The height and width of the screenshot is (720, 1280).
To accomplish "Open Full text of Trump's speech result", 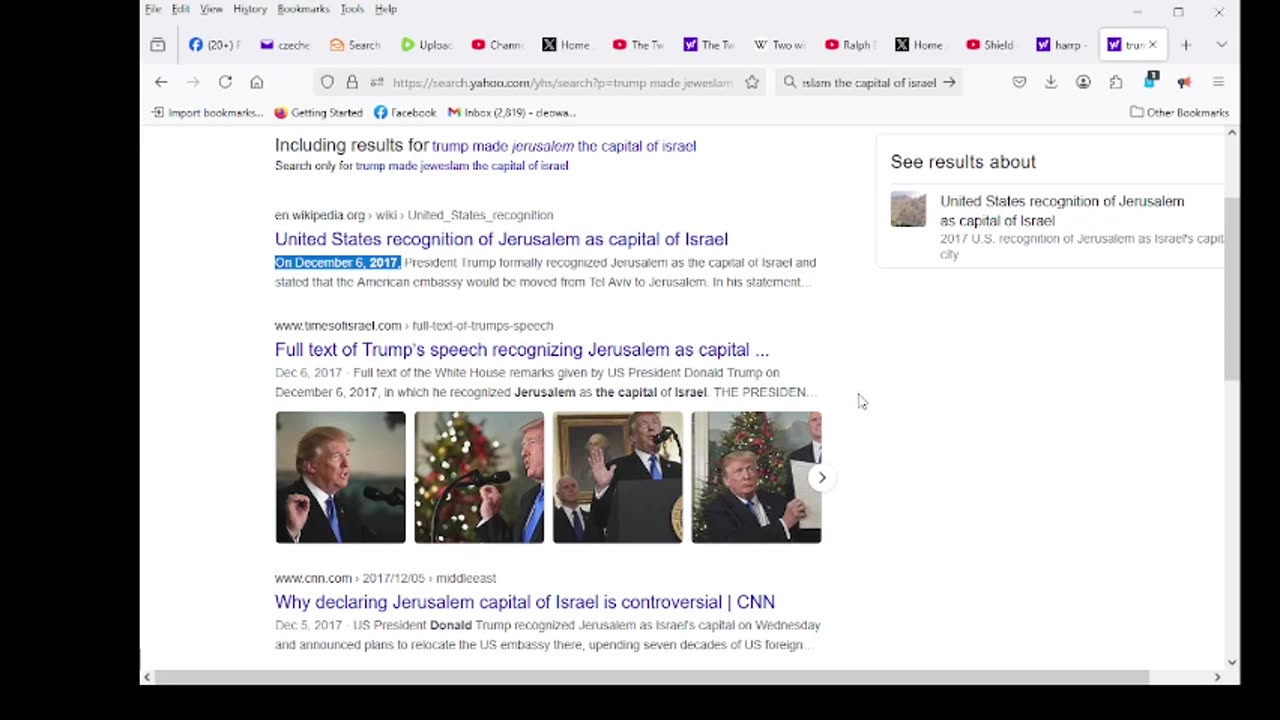I will 522,350.
